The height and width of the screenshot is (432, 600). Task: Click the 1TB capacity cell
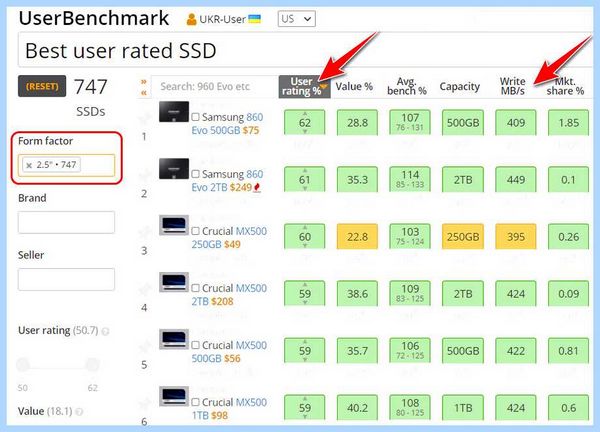(463, 408)
